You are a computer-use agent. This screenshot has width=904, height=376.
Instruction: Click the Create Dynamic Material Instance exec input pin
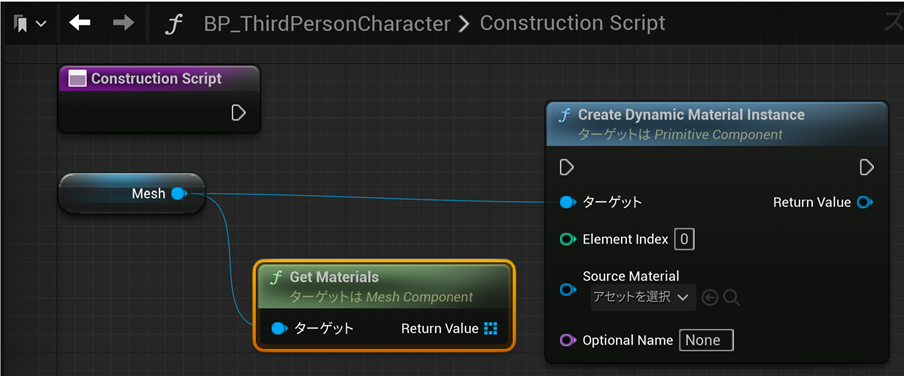[x=567, y=168]
